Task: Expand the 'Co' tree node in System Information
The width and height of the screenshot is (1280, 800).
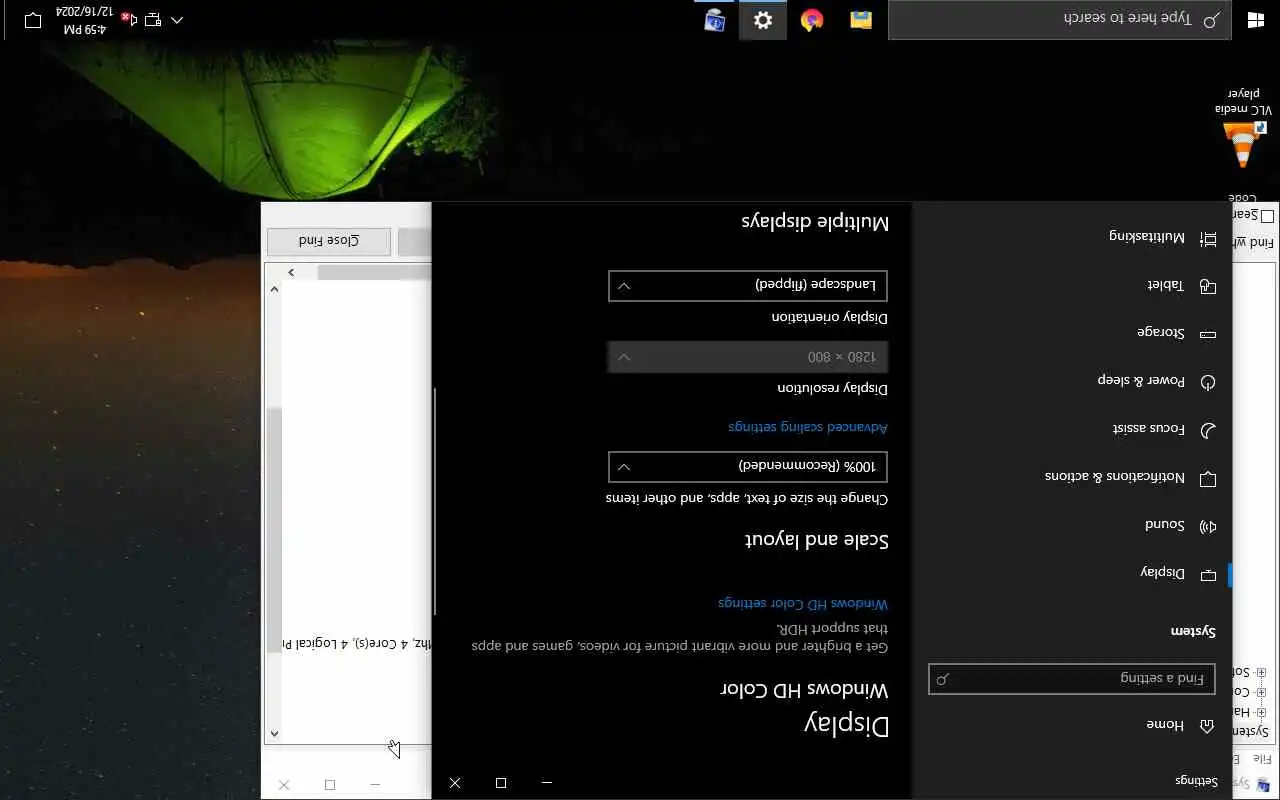Action: [x=1261, y=692]
